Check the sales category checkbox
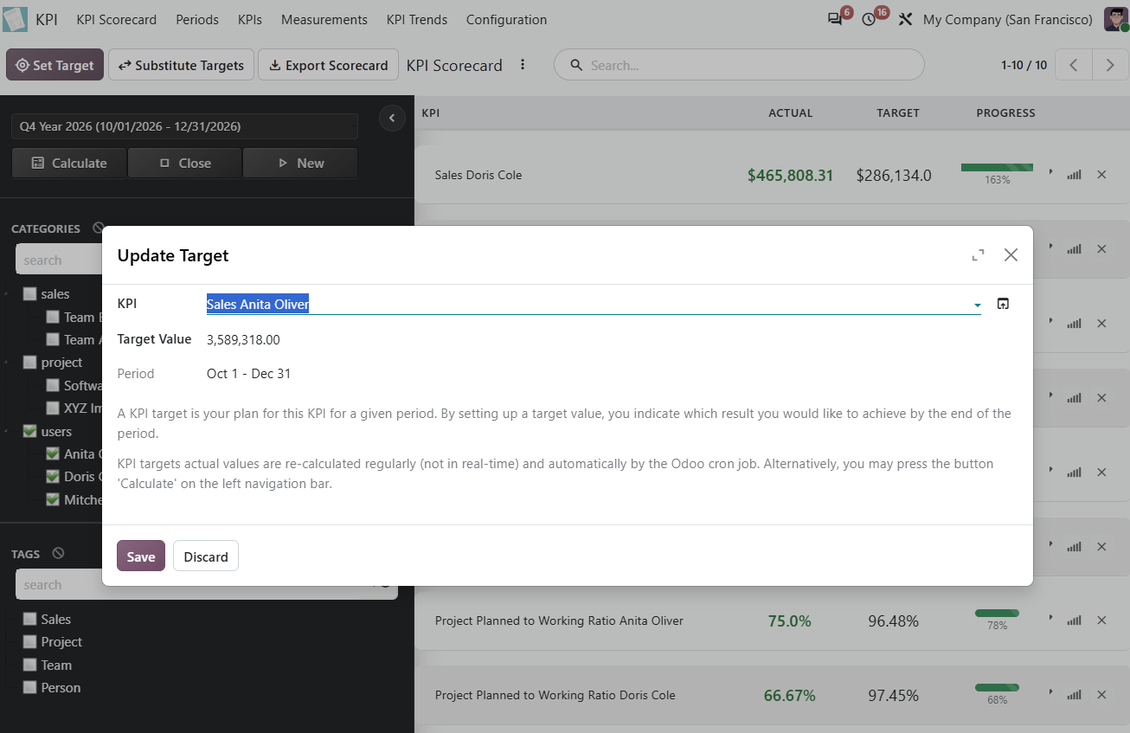Image resolution: width=1130 pixels, height=733 pixels. click(30, 293)
